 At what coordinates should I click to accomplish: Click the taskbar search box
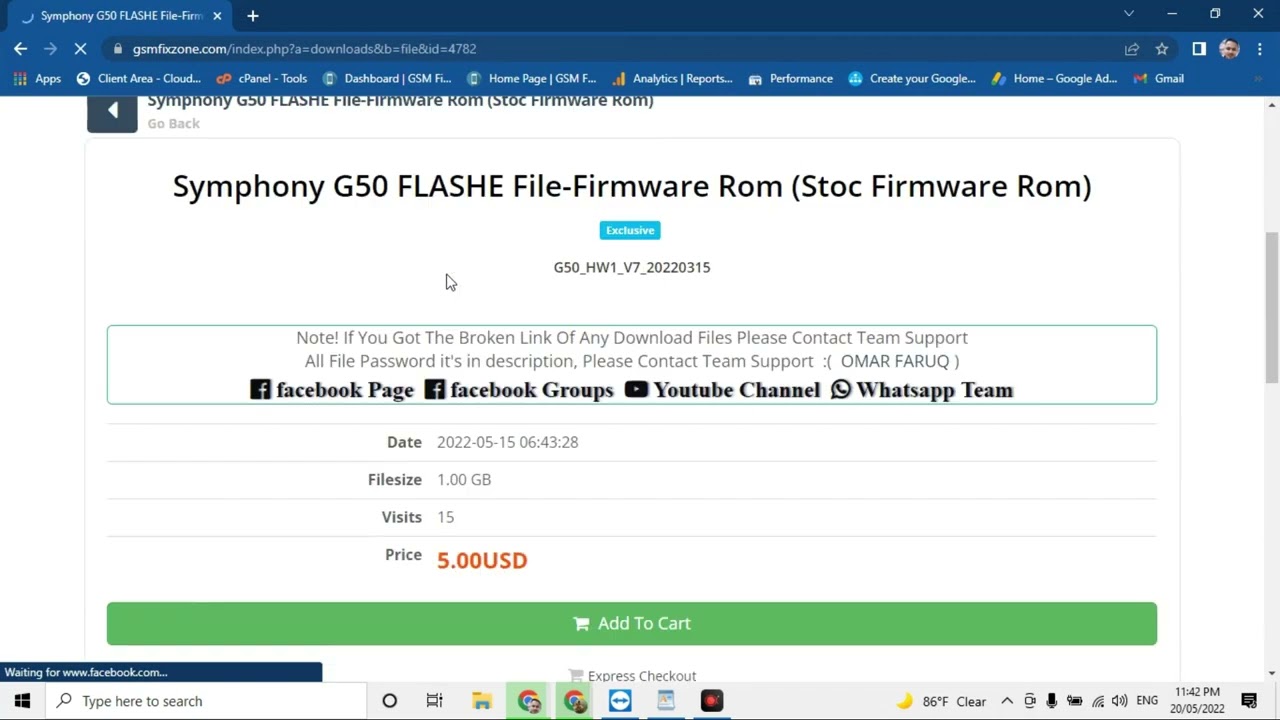tap(206, 701)
